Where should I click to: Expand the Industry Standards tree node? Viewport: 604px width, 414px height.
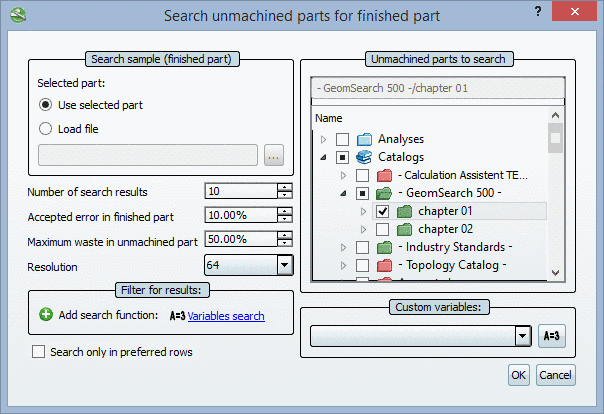344,247
